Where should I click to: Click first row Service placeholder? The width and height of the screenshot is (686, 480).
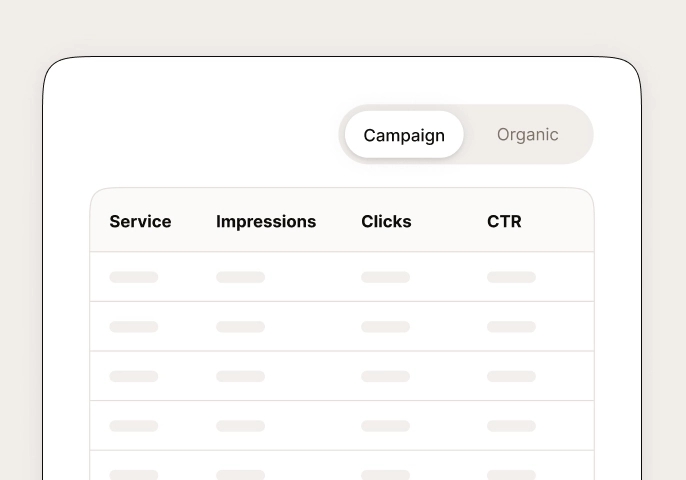[134, 277]
